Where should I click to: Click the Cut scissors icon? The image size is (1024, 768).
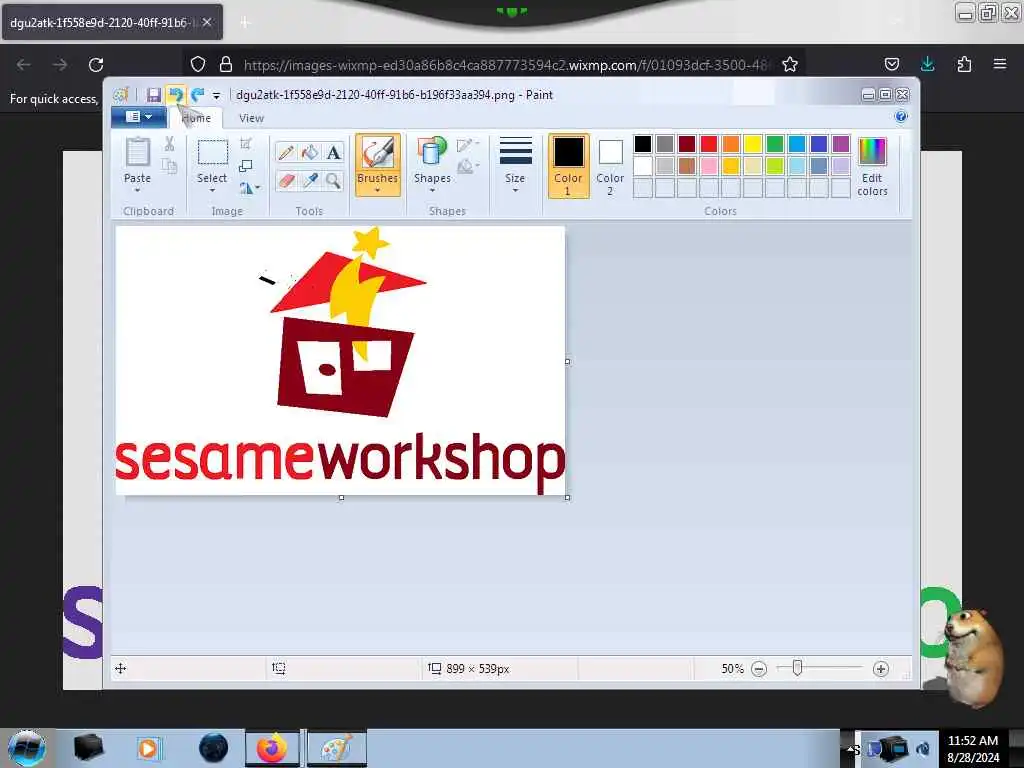pyautogui.click(x=169, y=144)
